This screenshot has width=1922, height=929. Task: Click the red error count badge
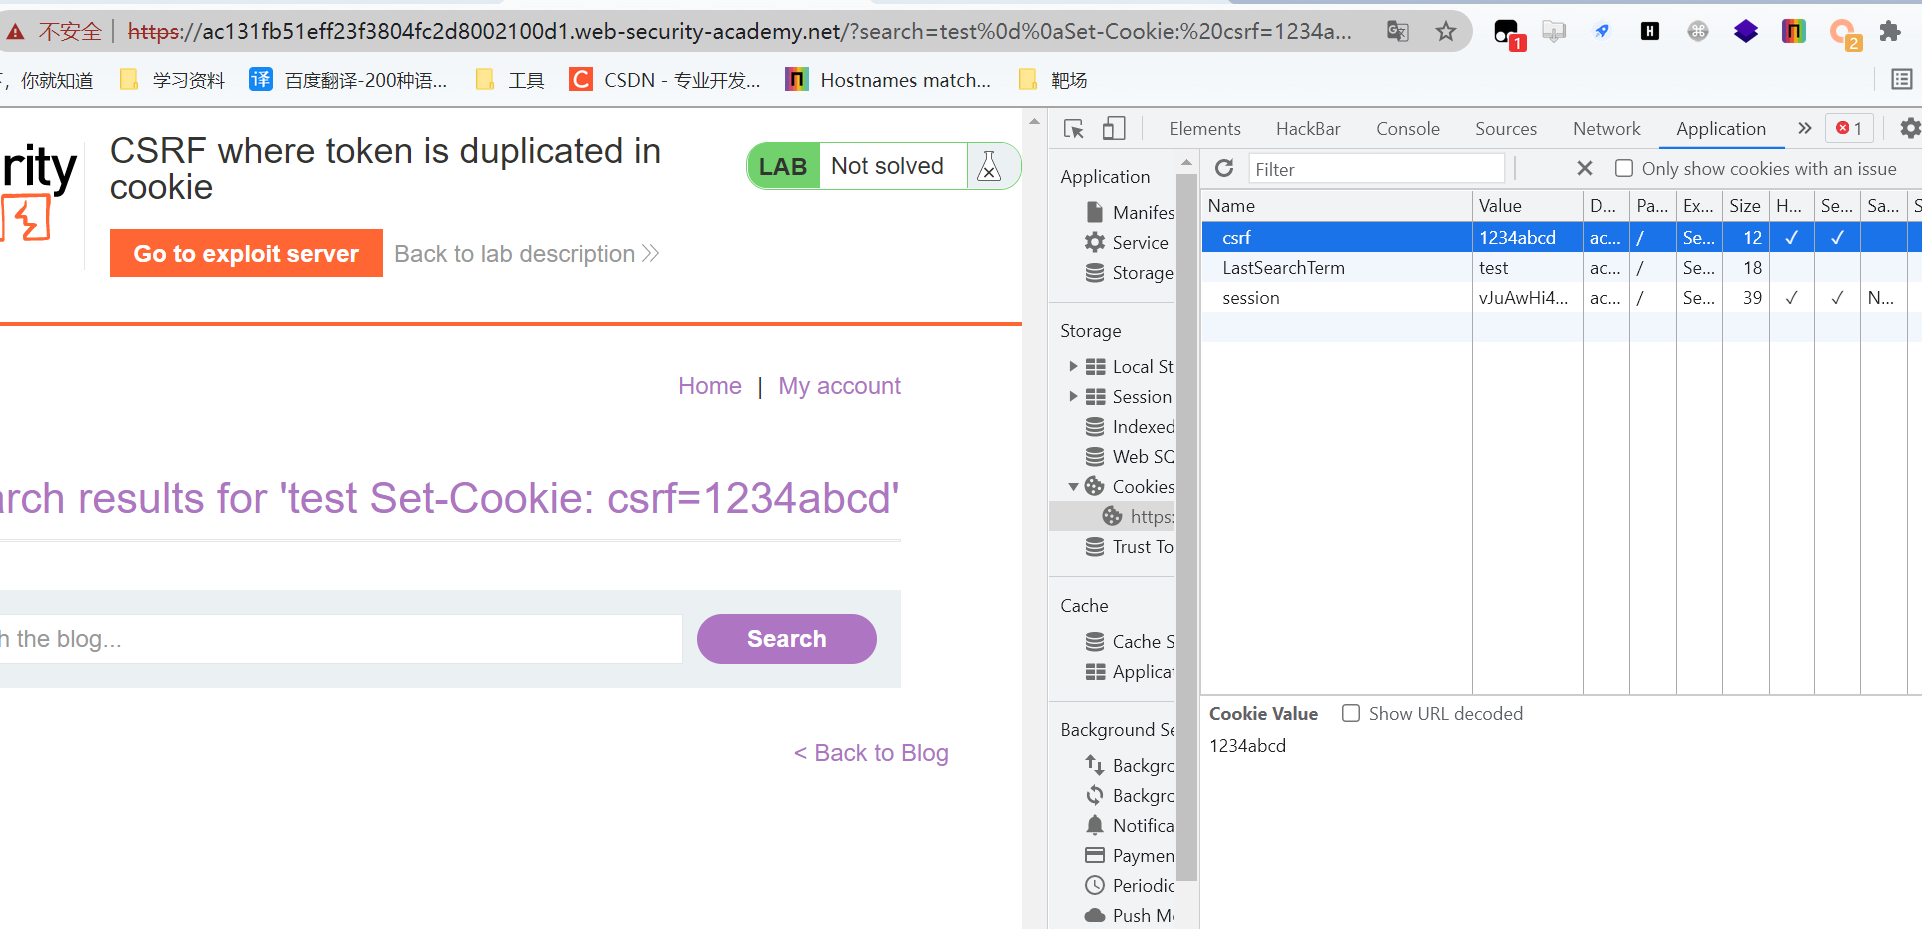coord(1850,128)
